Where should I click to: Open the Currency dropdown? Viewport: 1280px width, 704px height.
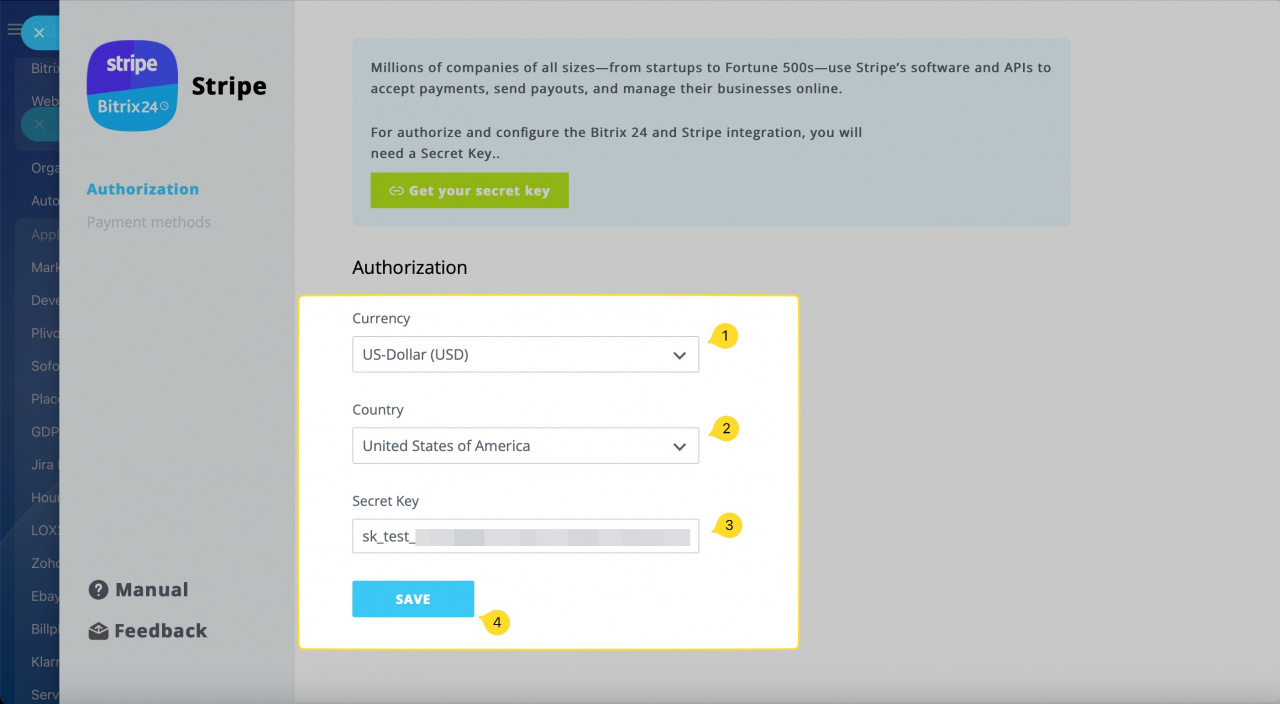(x=525, y=354)
